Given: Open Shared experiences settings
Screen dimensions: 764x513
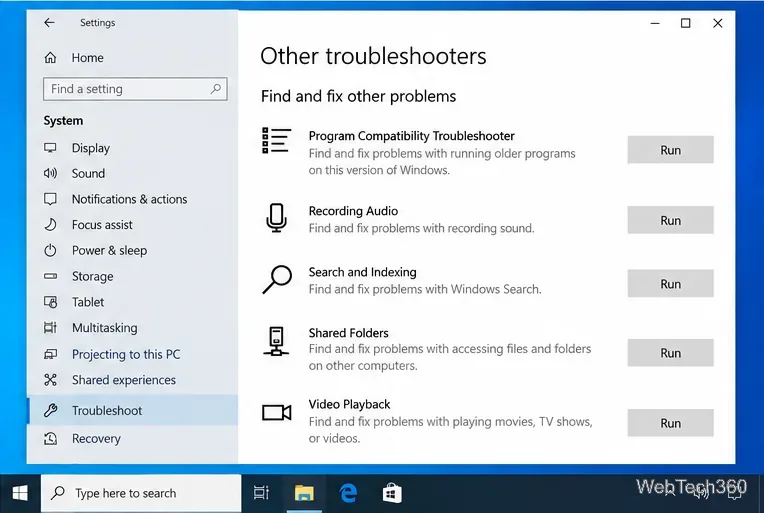Looking at the screenshot, I should coord(124,380).
